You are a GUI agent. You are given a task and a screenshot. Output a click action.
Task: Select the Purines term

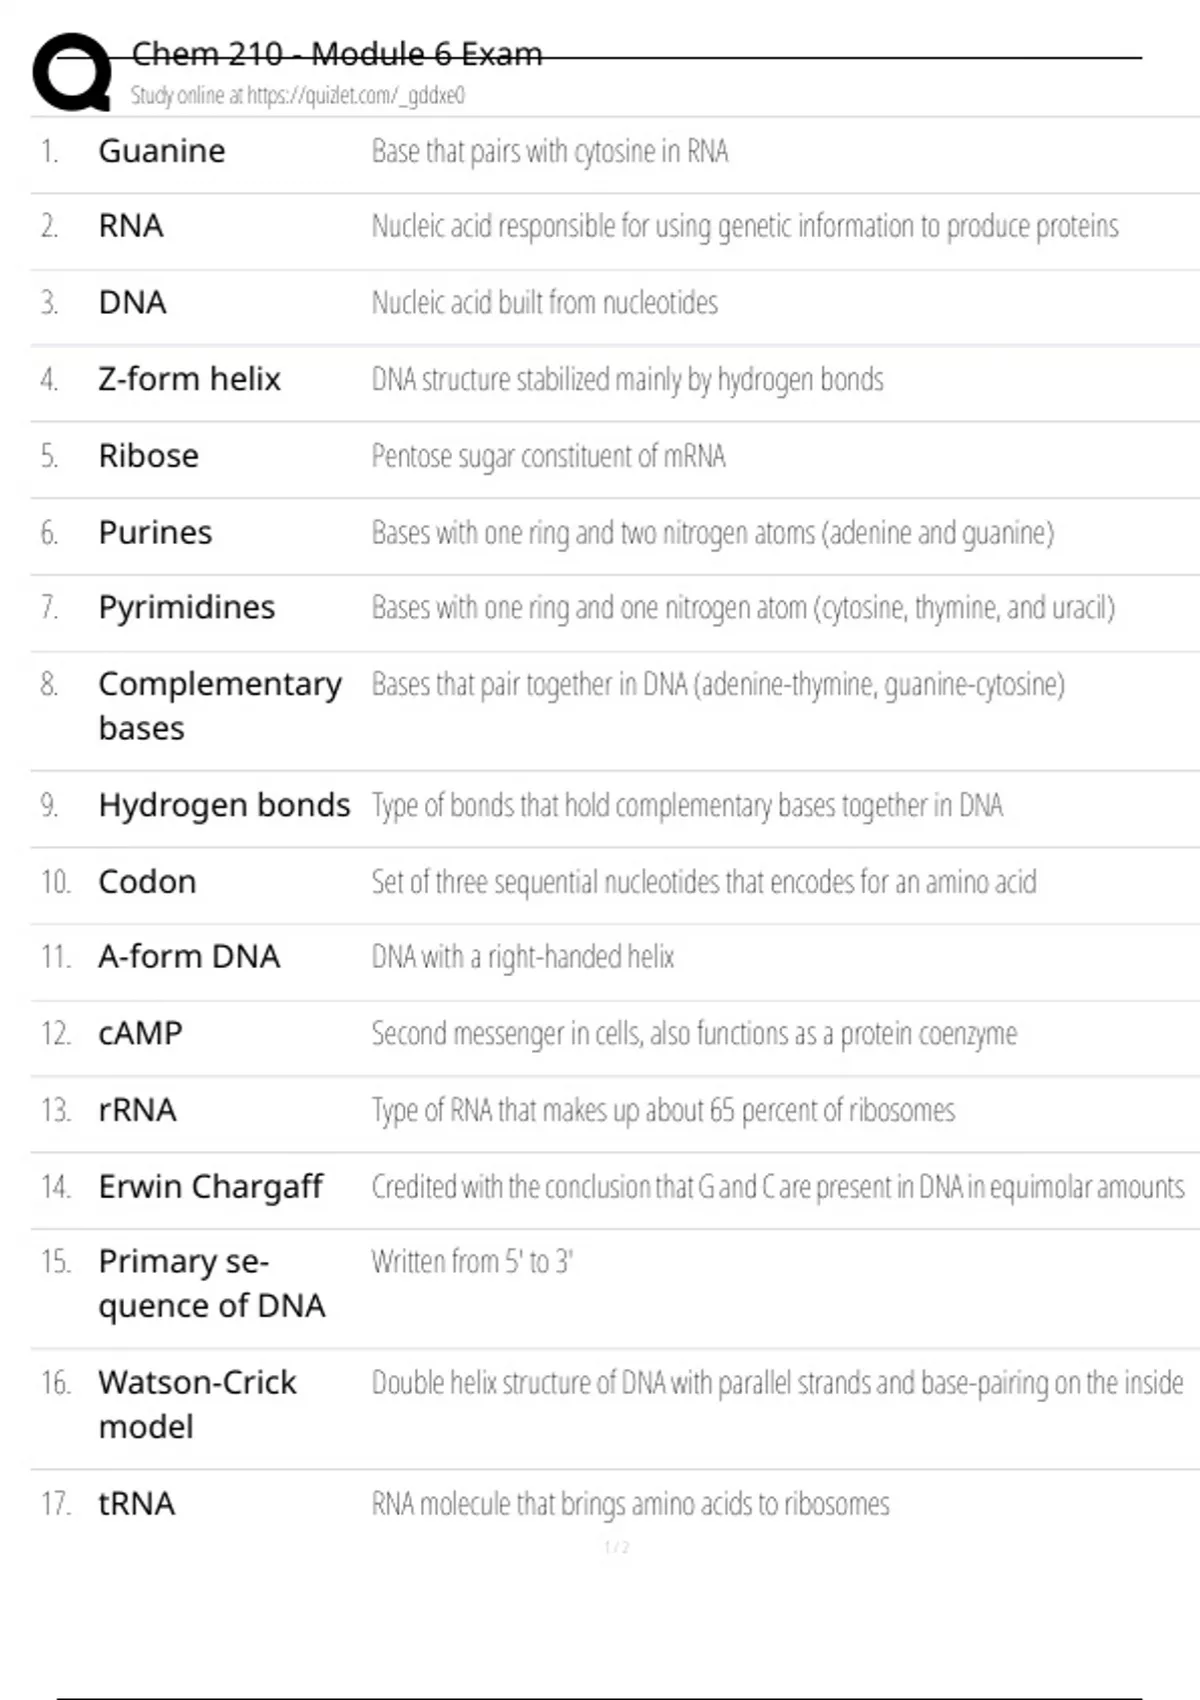pos(155,532)
